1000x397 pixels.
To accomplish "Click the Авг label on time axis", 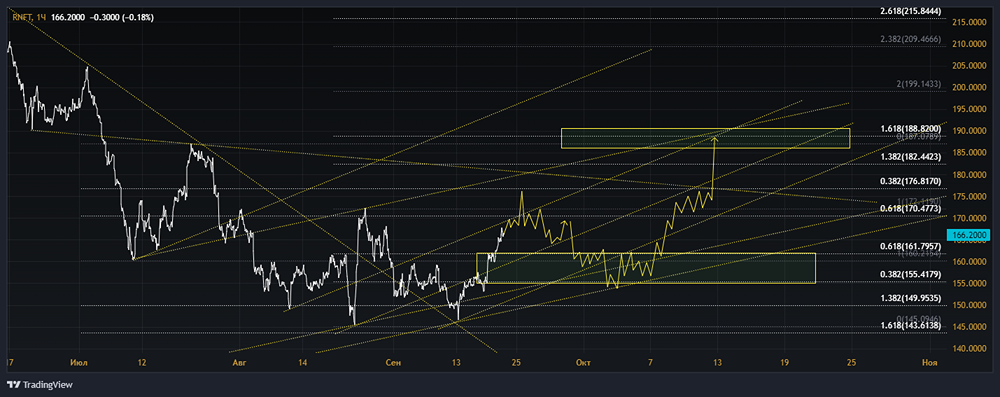I will (x=239, y=363).
